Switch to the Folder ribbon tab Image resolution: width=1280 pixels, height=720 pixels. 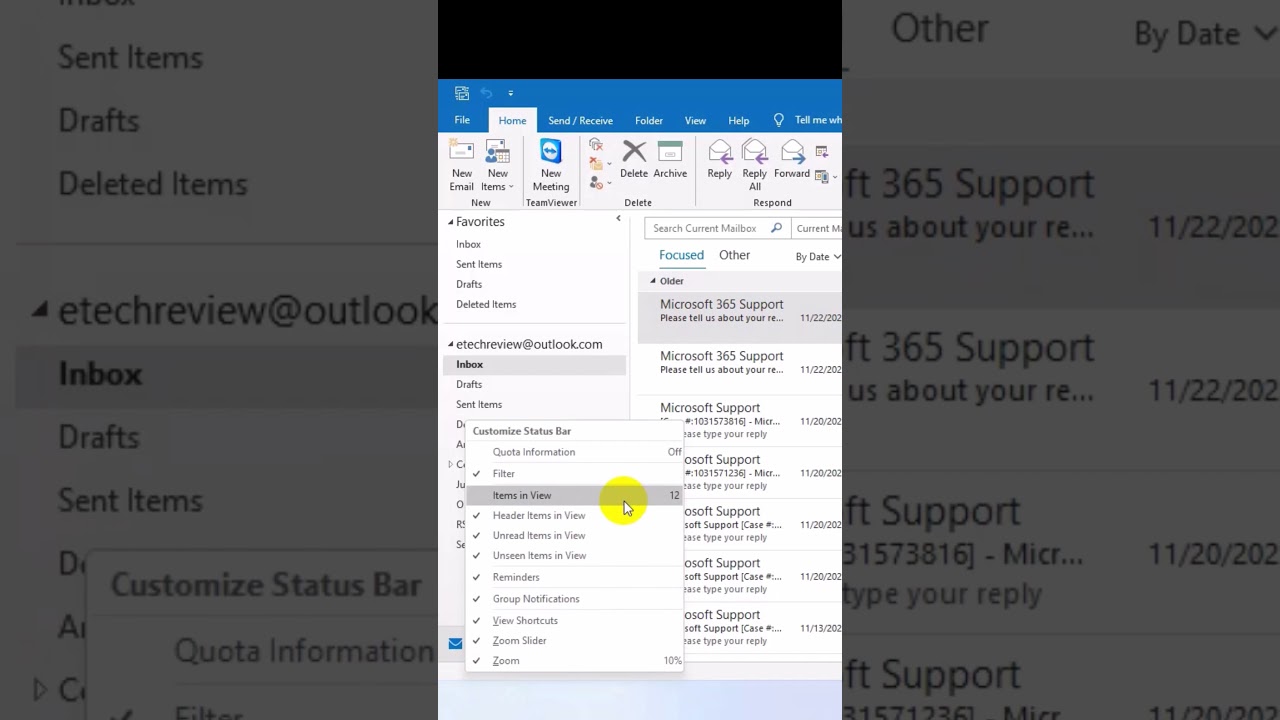(649, 120)
